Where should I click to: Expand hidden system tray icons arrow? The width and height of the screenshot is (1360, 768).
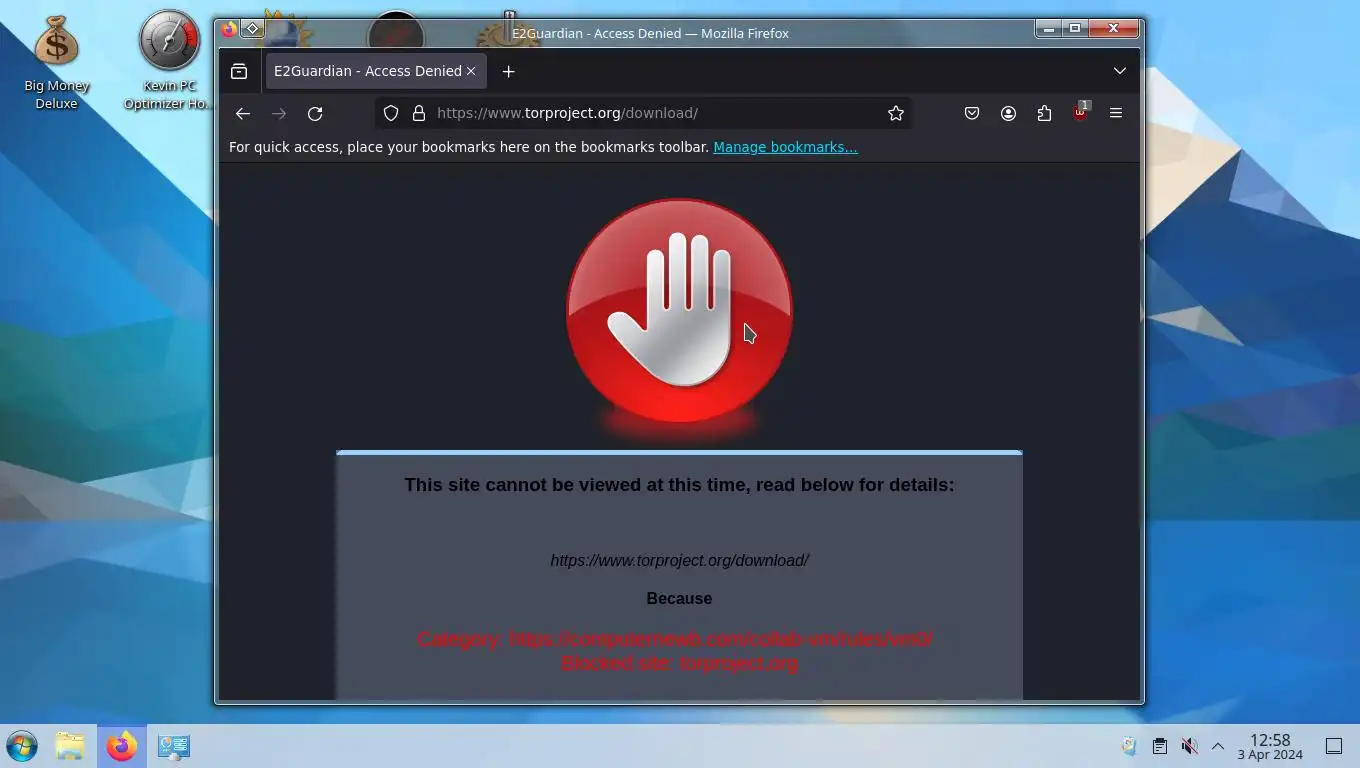coord(1218,746)
